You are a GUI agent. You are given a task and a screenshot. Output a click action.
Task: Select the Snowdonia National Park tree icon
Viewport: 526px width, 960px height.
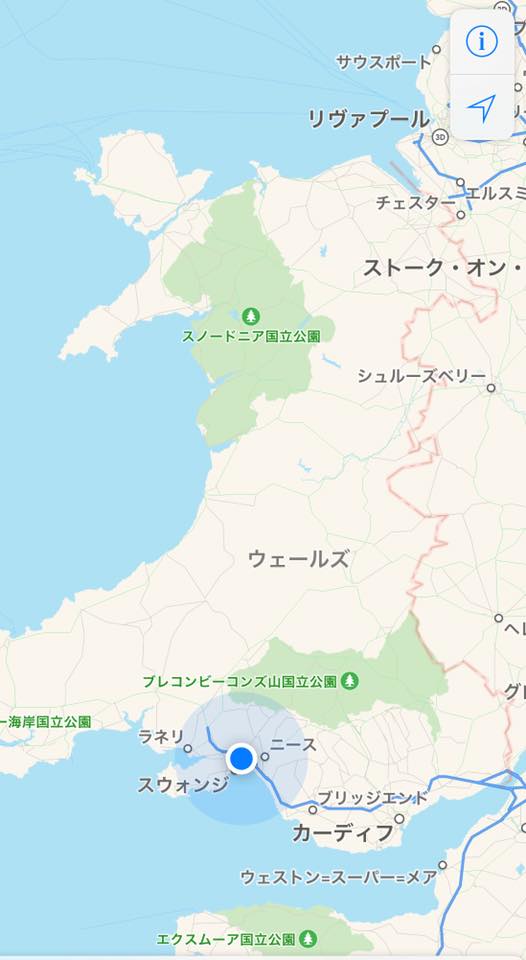(x=250, y=317)
